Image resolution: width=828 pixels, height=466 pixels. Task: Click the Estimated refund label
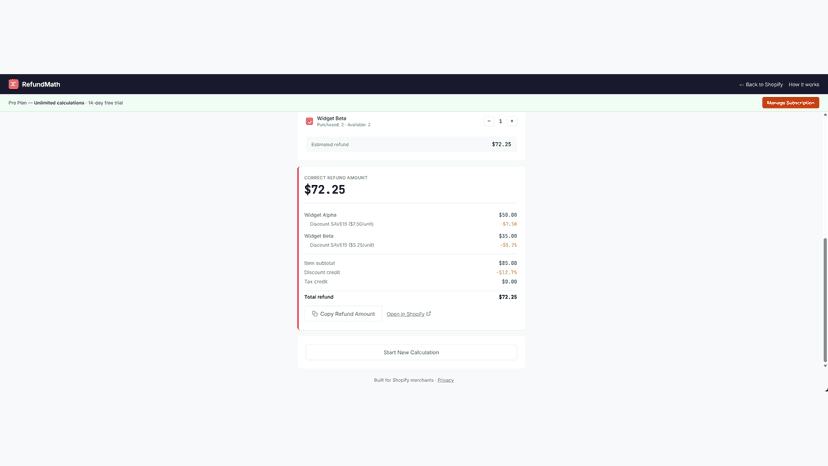[330, 144]
